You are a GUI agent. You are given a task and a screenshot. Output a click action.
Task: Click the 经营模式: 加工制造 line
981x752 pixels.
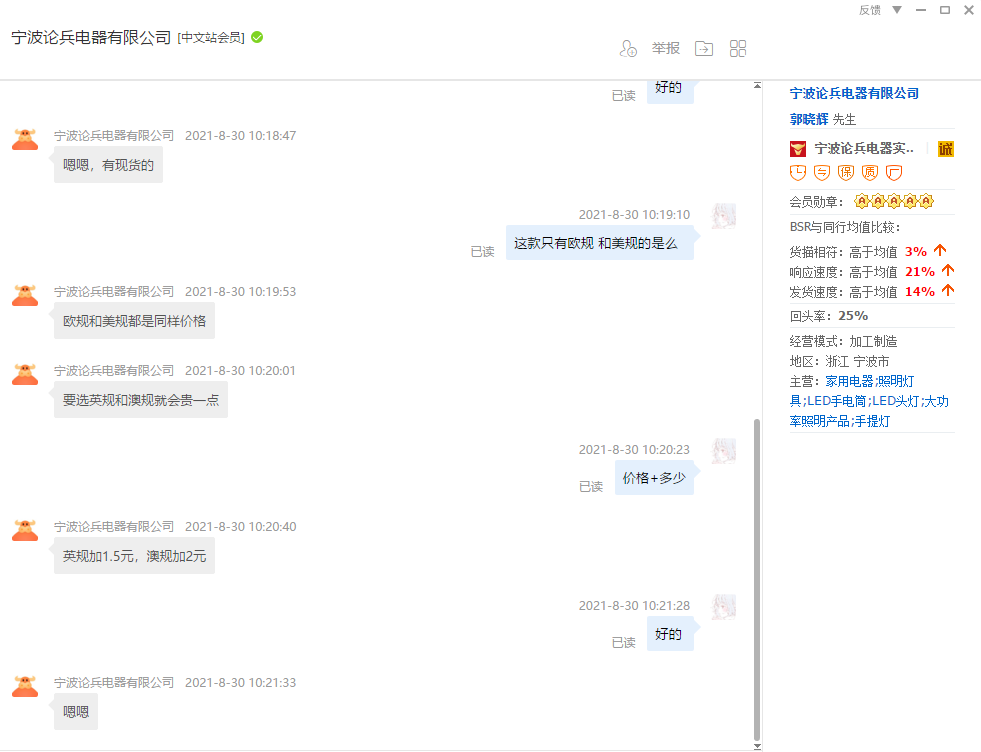(843, 342)
